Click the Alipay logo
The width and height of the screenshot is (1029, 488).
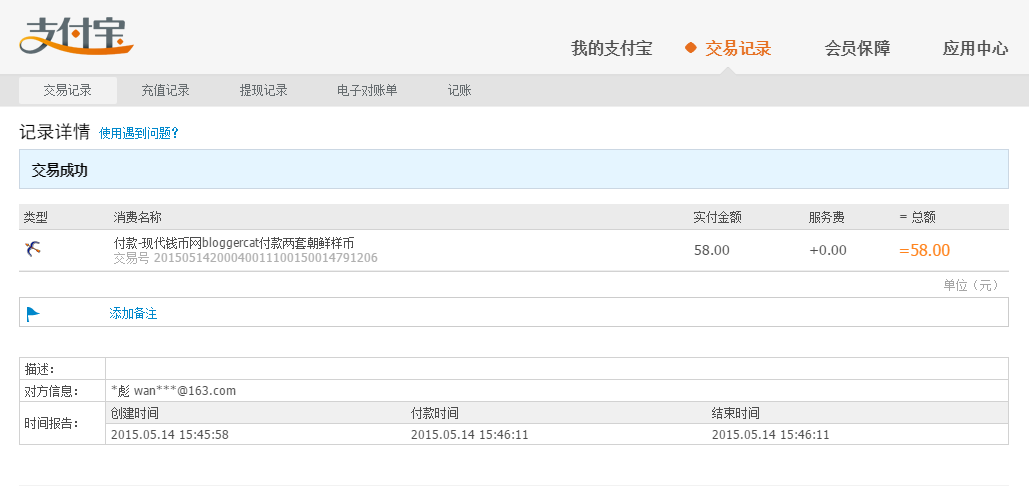pos(75,37)
